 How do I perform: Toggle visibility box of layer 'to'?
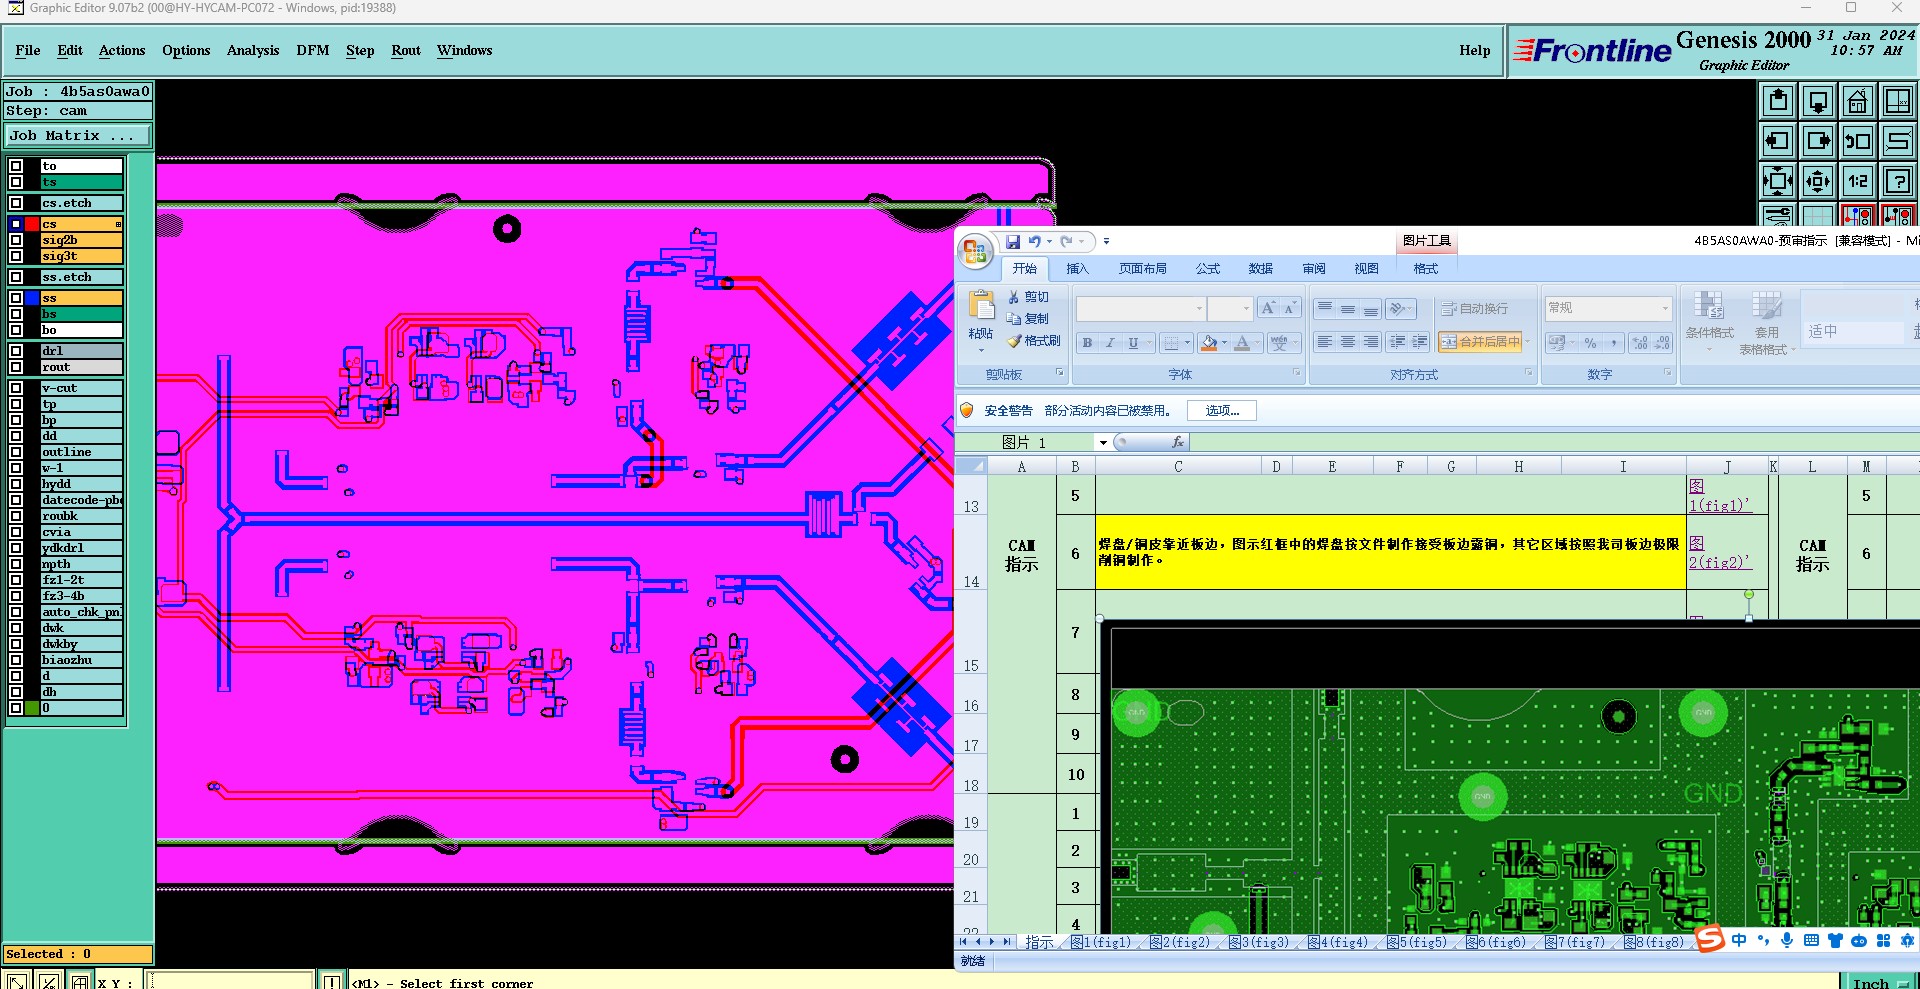coord(16,166)
